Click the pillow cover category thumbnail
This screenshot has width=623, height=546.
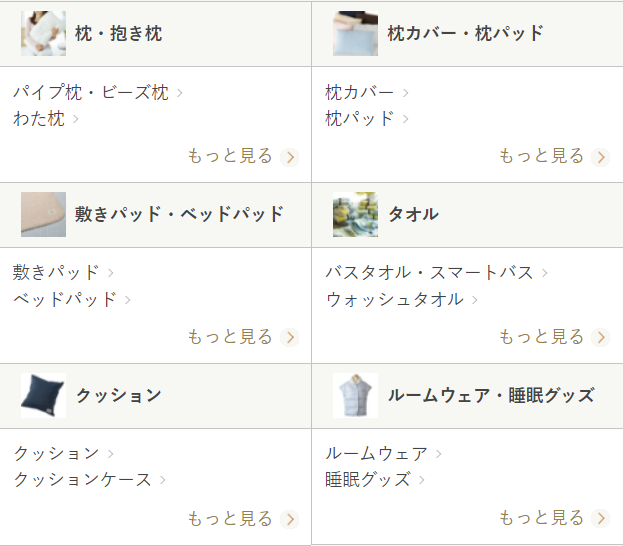(355, 34)
